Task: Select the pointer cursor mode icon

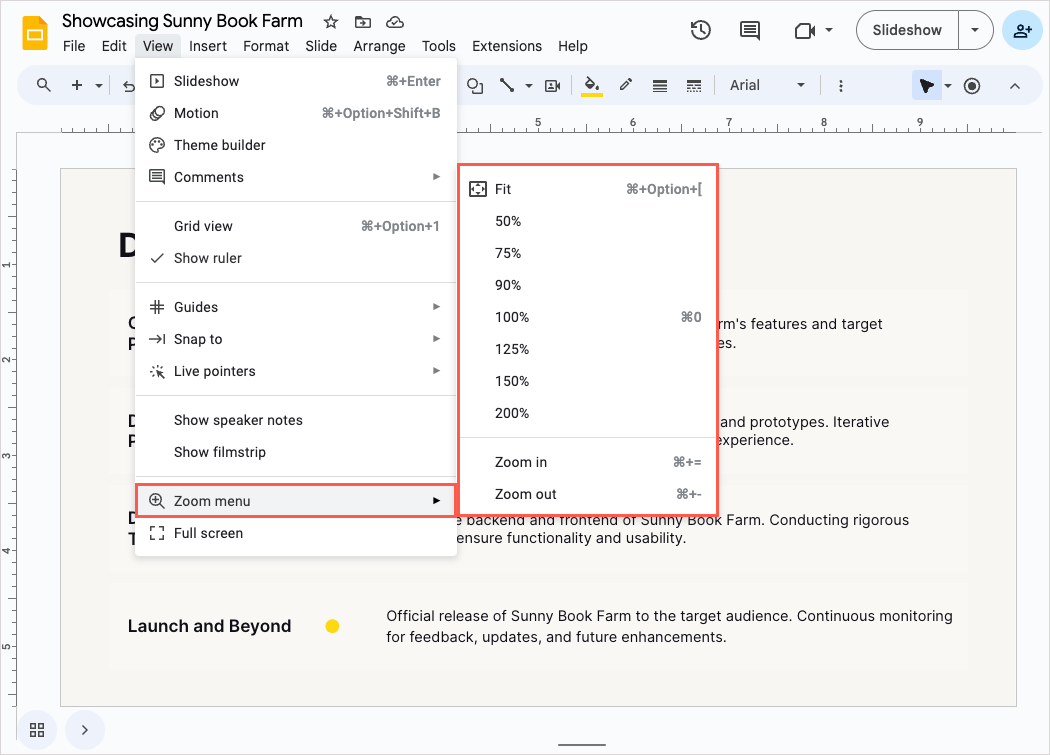Action: [x=926, y=85]
